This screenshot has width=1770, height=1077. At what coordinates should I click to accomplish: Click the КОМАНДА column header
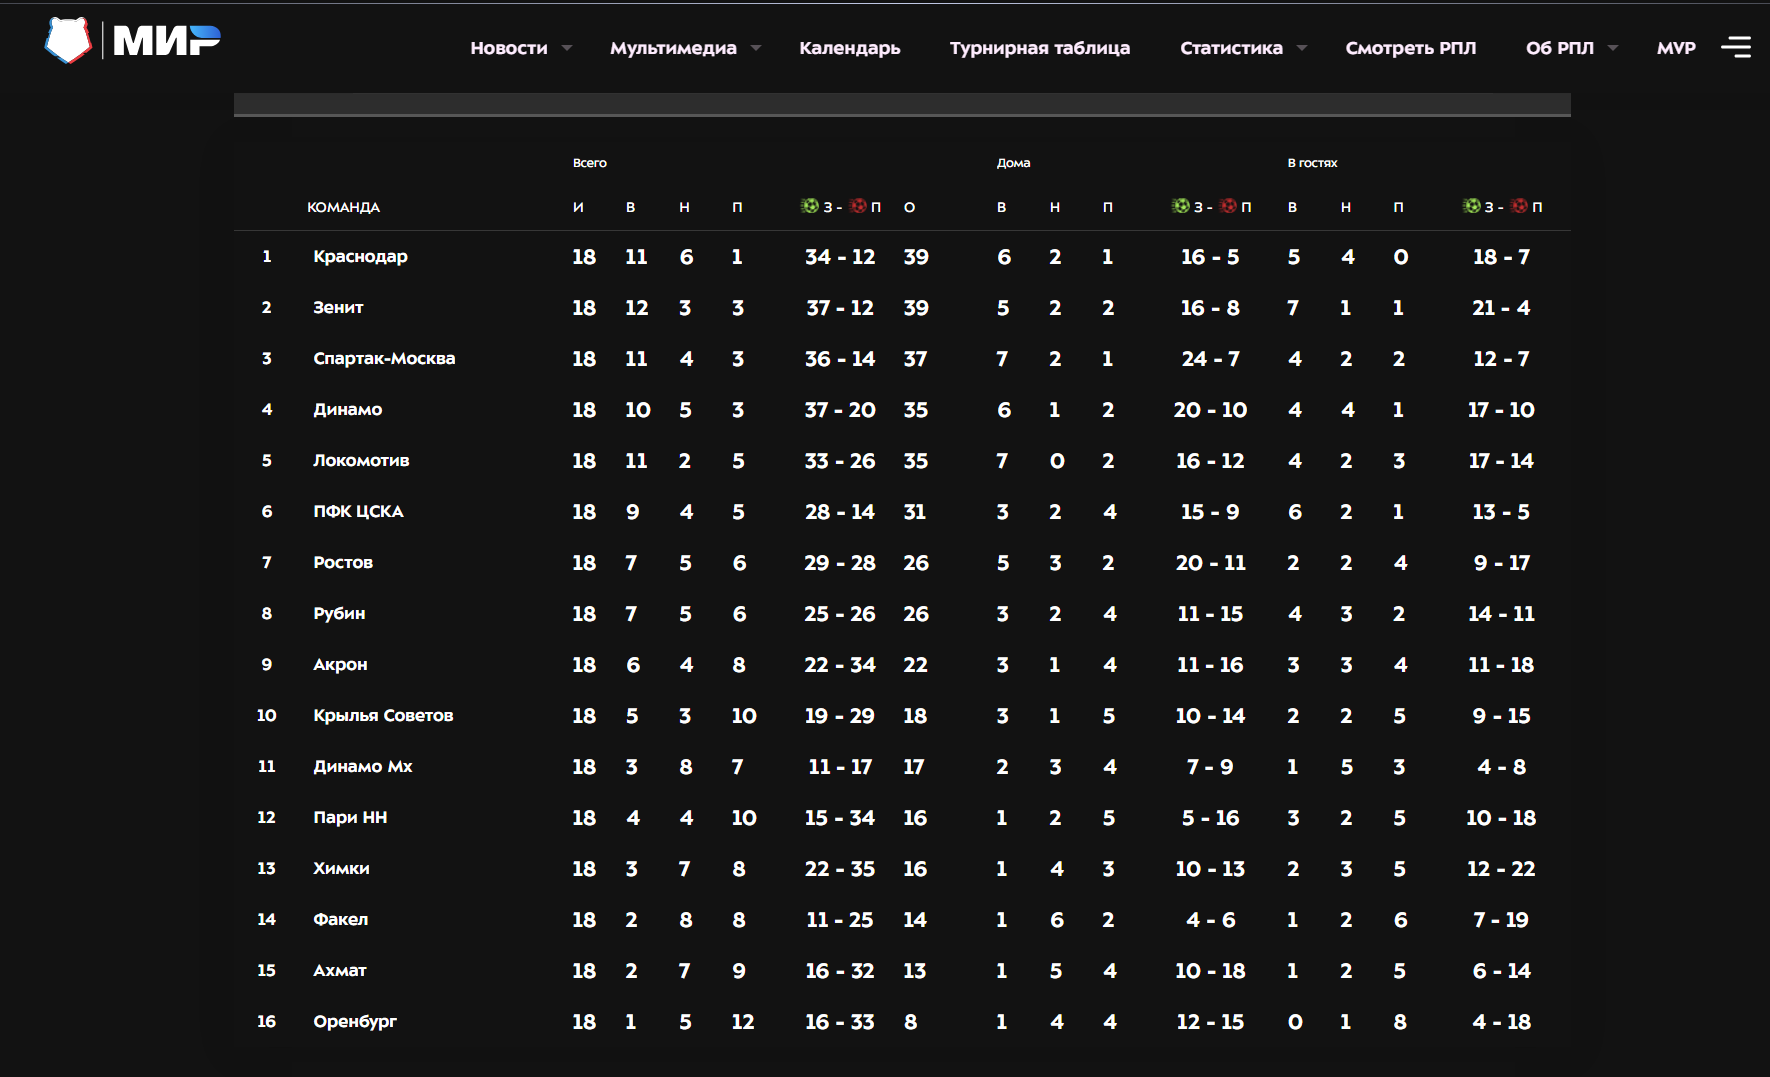[343, 207]
